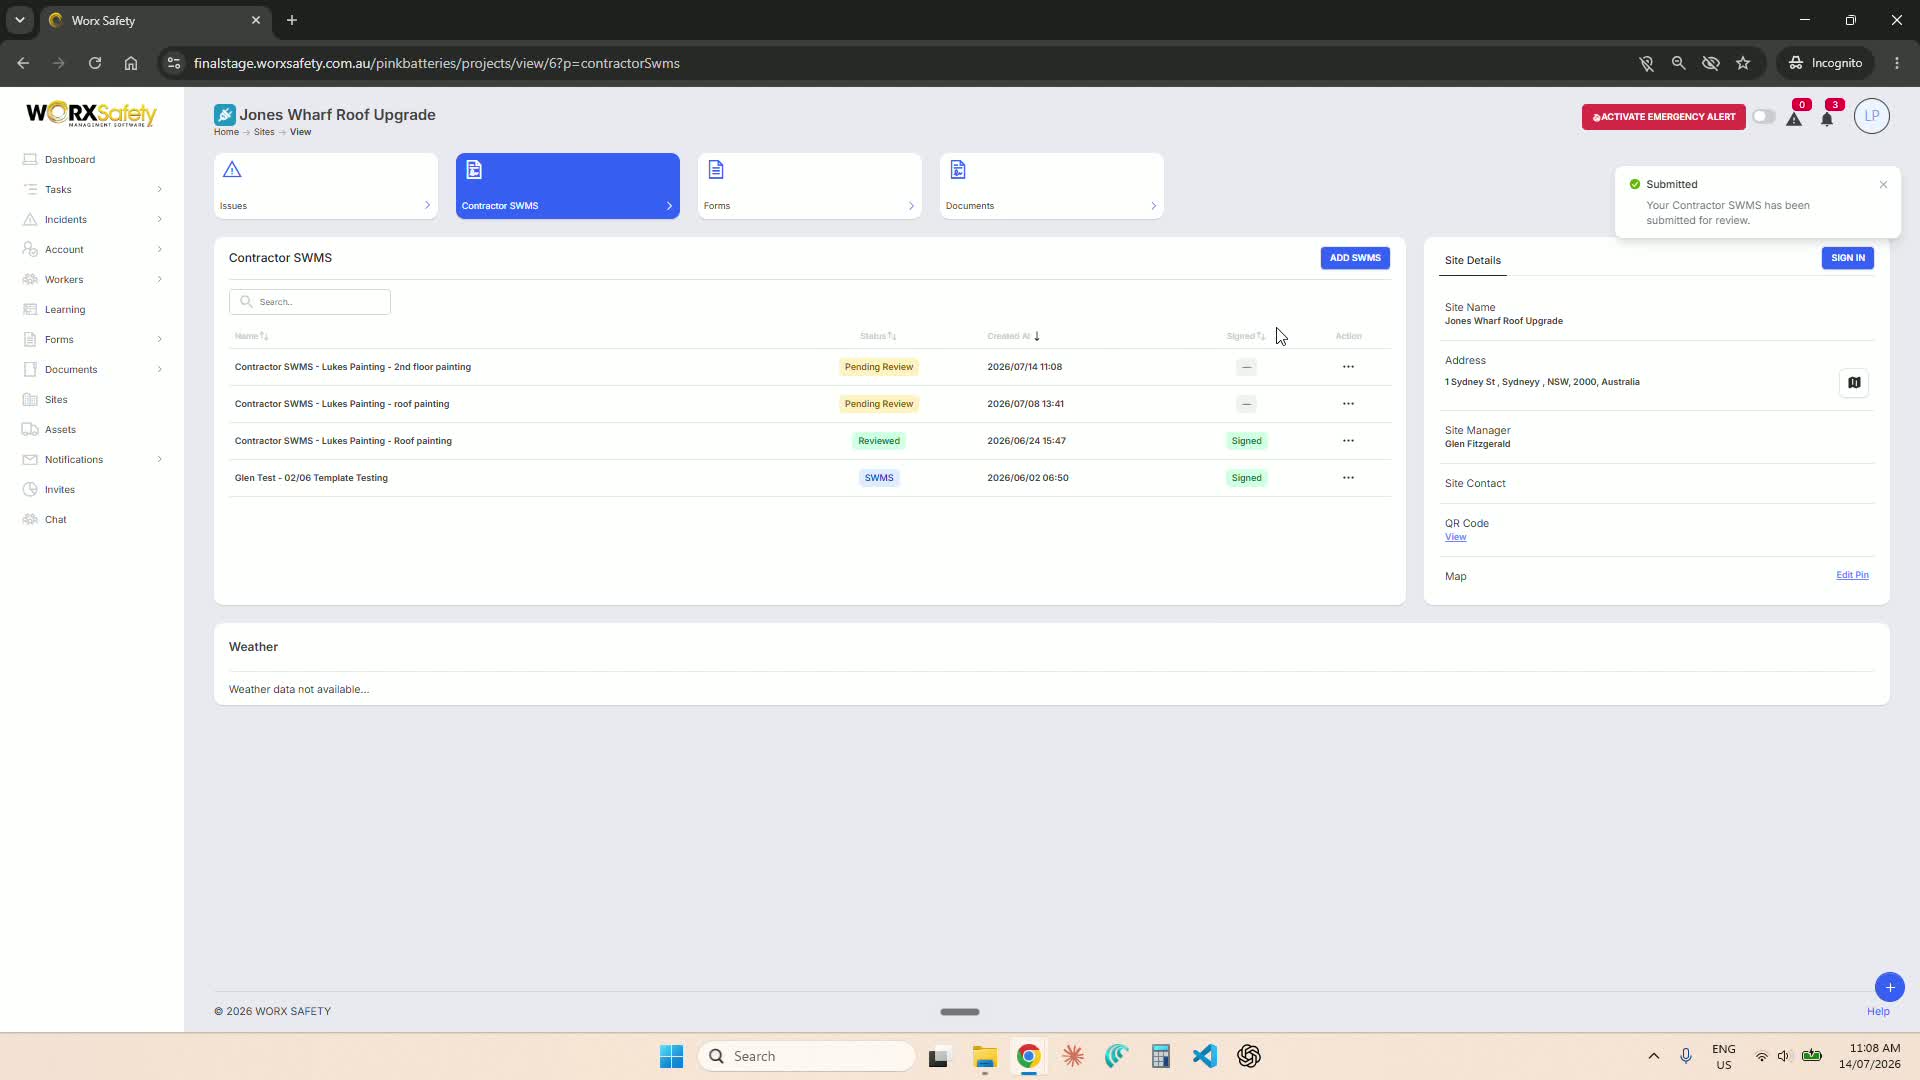The width and height of the screenshot is (1920, 1080).
Task: Open actions menu for Lukes Painting roof painting 2026/07/08
Action: click(1348, 404)
